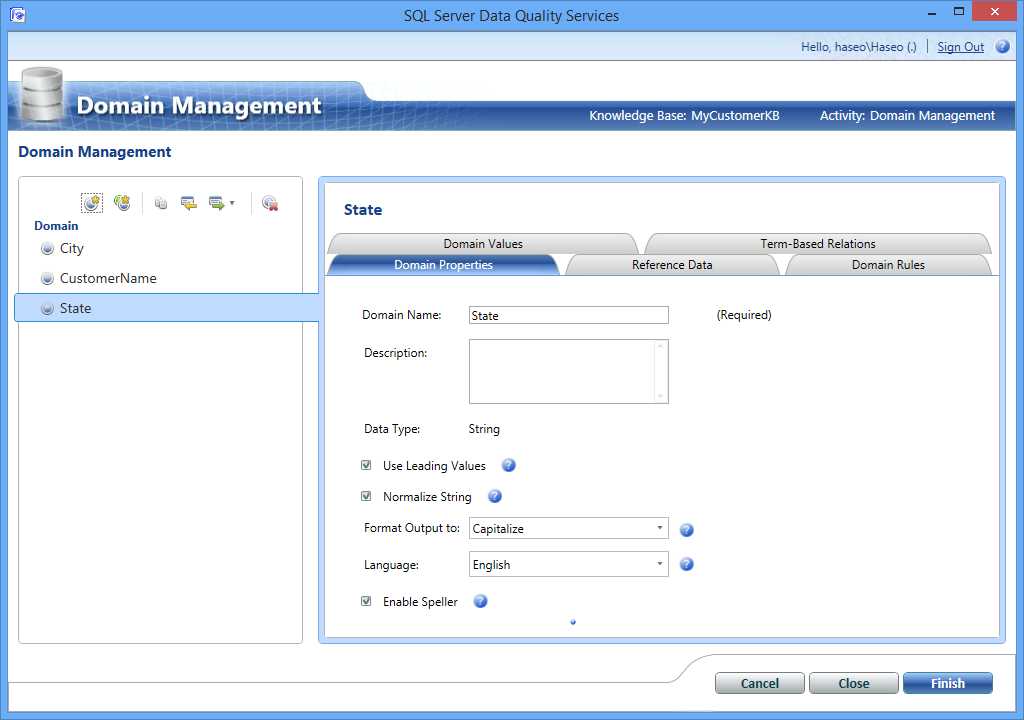Click the Domain Name input field
The height and width of the screenshot is (720, 1024).
569,316
